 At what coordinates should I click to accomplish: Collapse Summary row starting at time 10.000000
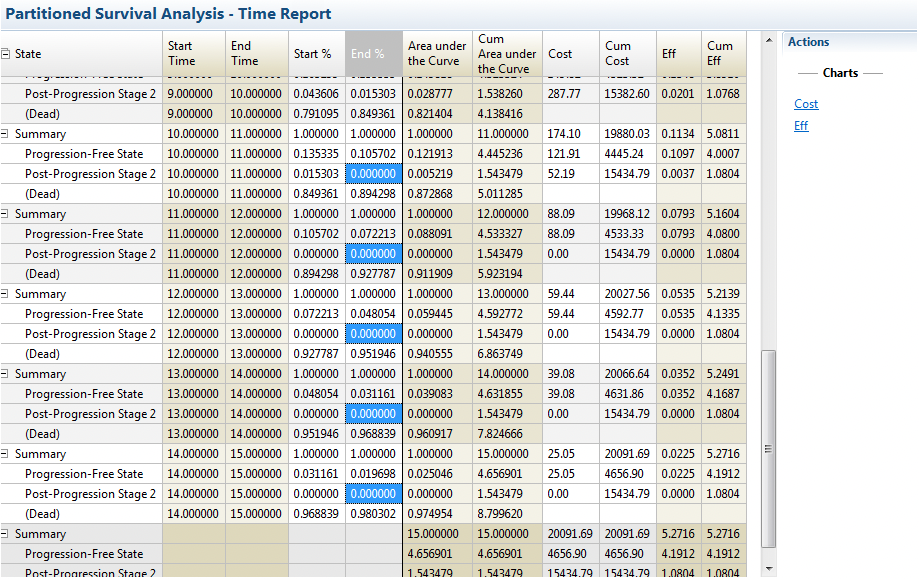coord(6,134)
